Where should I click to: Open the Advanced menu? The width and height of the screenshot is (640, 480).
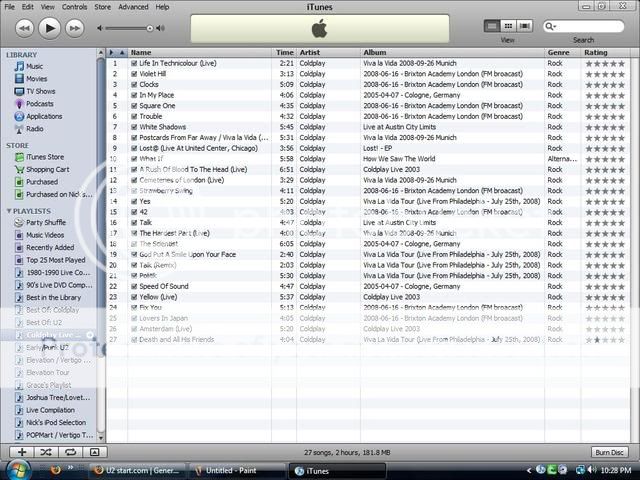[x=133, y=7]
